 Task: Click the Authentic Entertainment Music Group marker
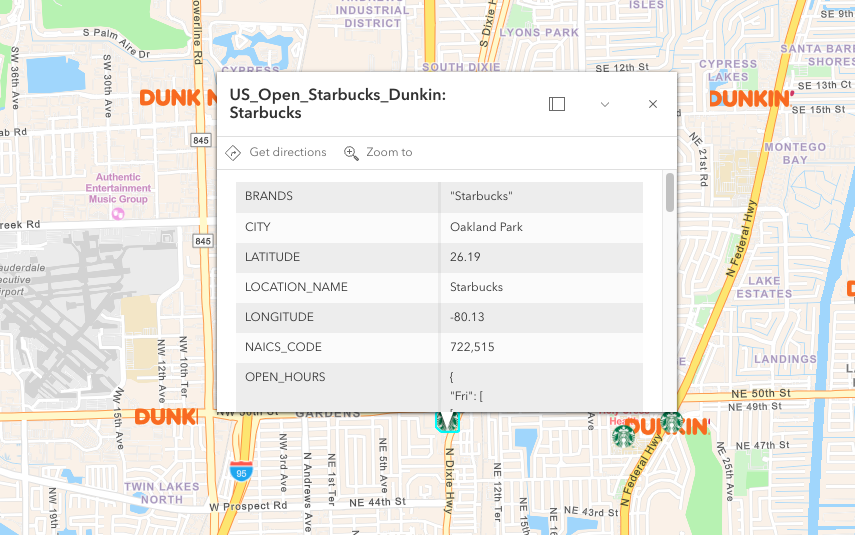[118, 213]
